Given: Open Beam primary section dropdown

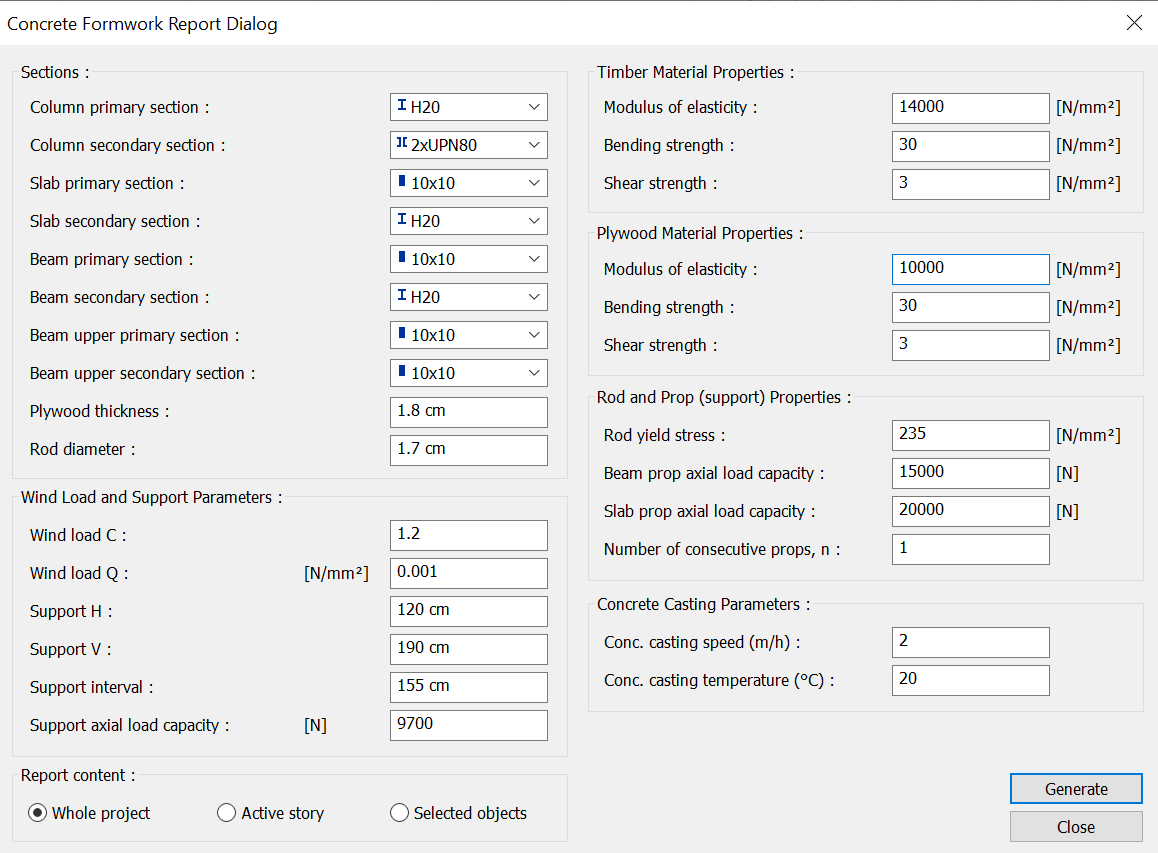Looking at the screenshot, I should pos(468,259).
